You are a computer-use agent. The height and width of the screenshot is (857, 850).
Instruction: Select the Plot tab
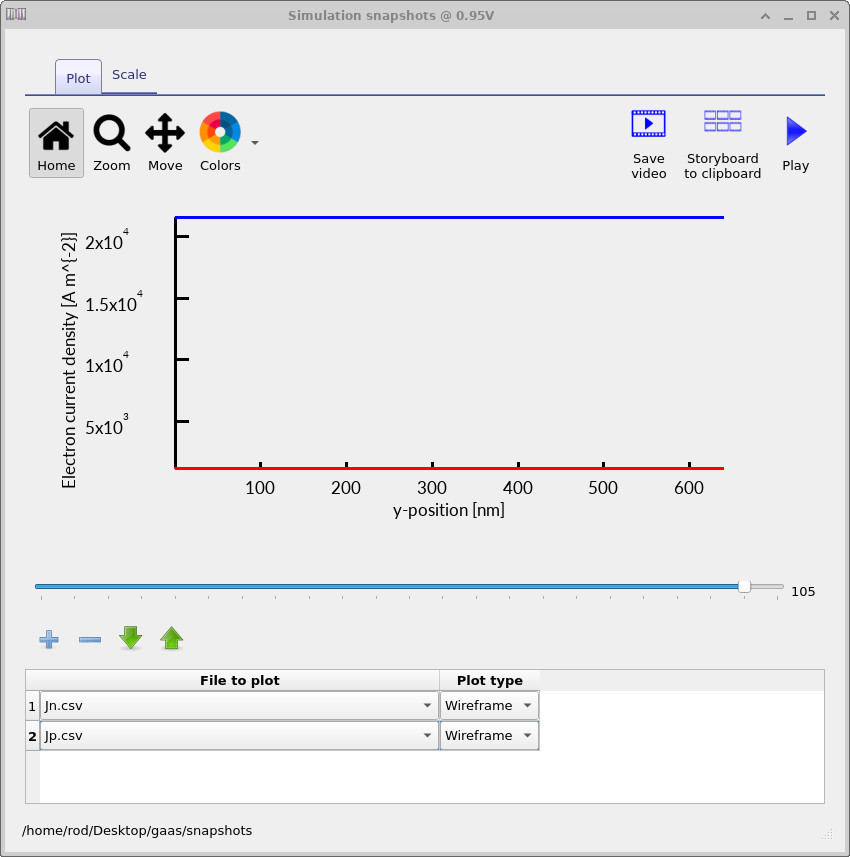78,78
